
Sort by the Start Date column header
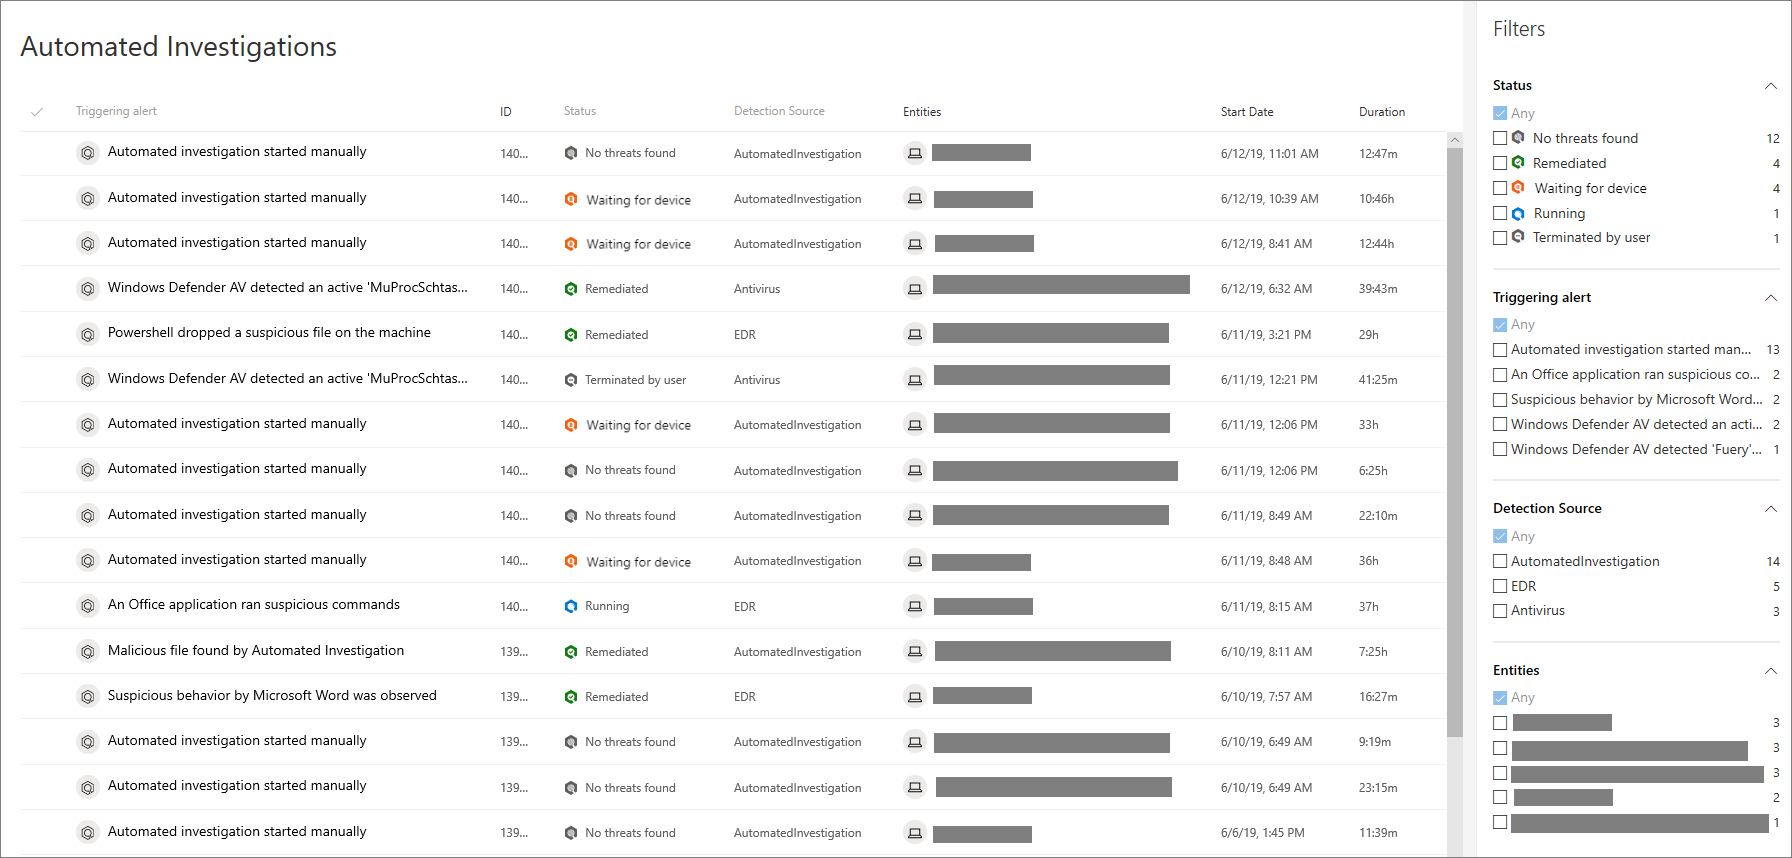(1246, 112)
